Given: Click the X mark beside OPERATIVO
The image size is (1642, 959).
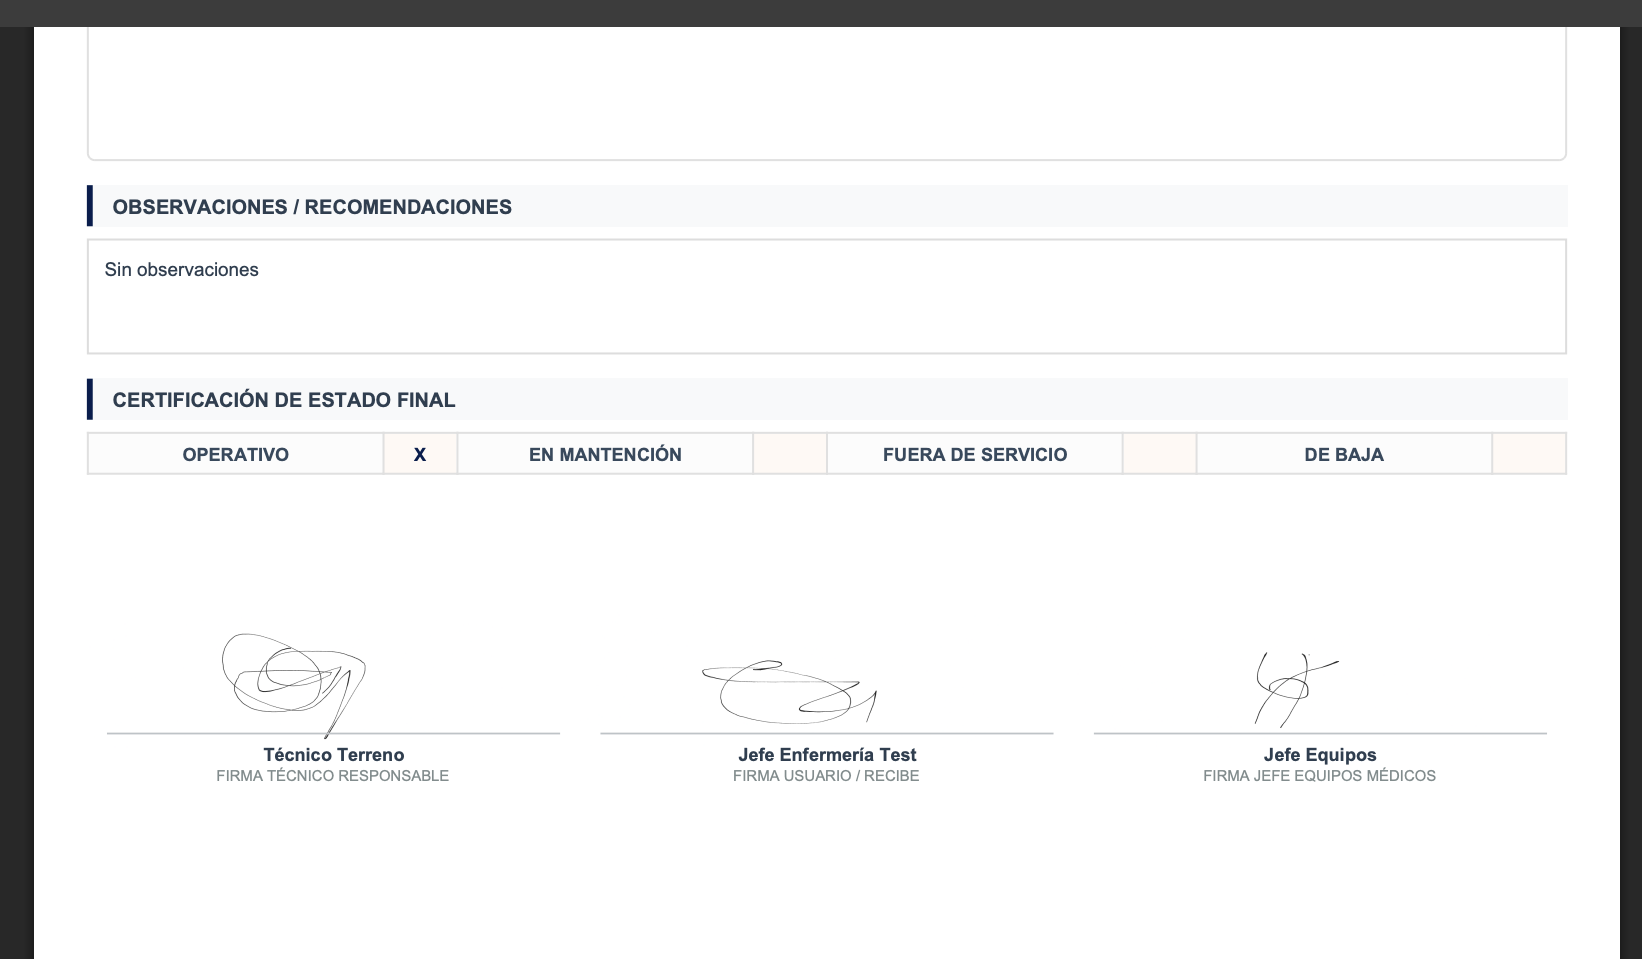Looking at the screenshot, I should coord(420,455).
